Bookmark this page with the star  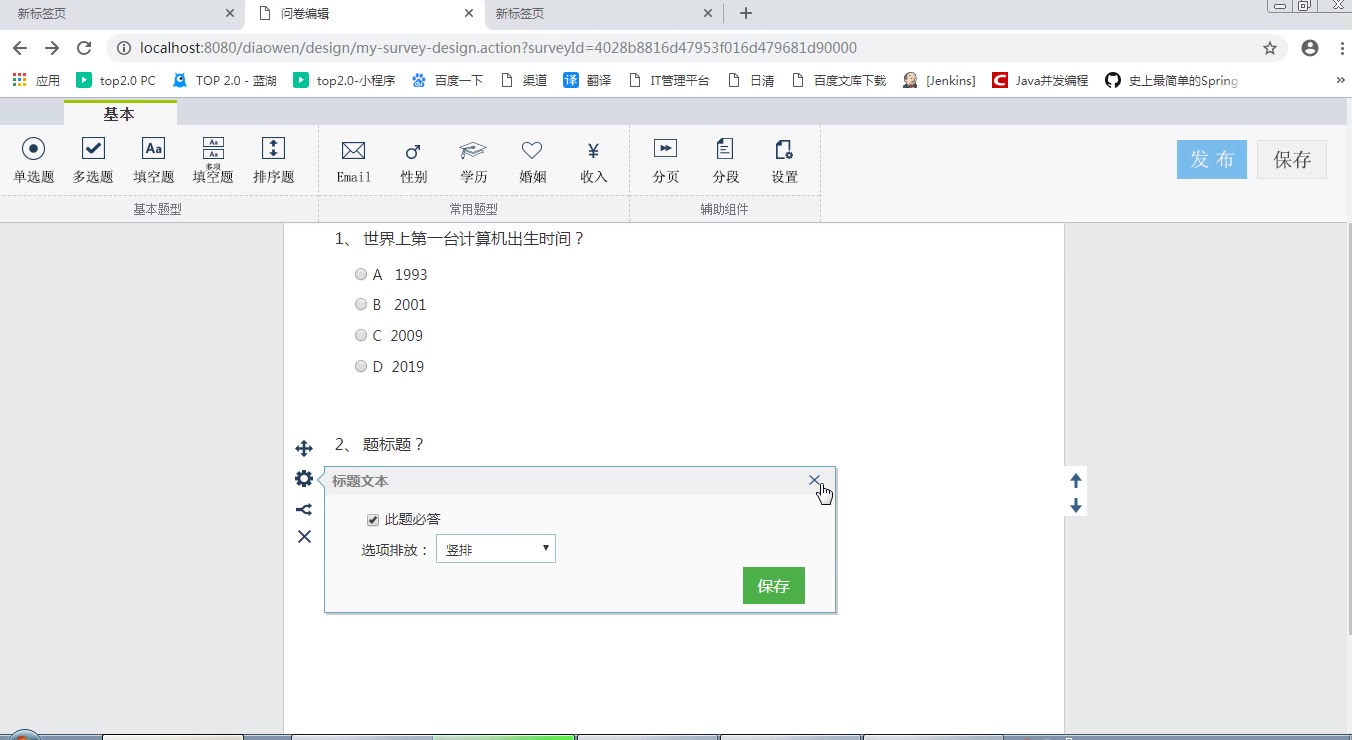pyautogui.click(x=1270, y=48)
